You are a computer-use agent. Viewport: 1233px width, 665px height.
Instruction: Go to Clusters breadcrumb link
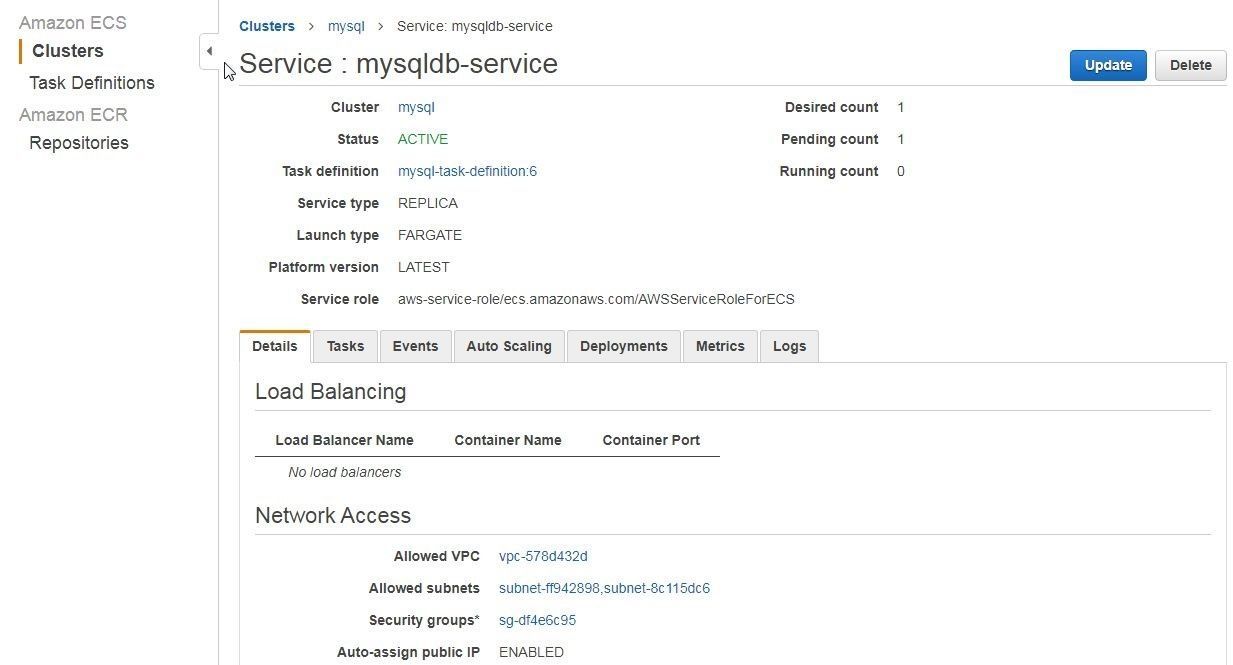[267, 26]
